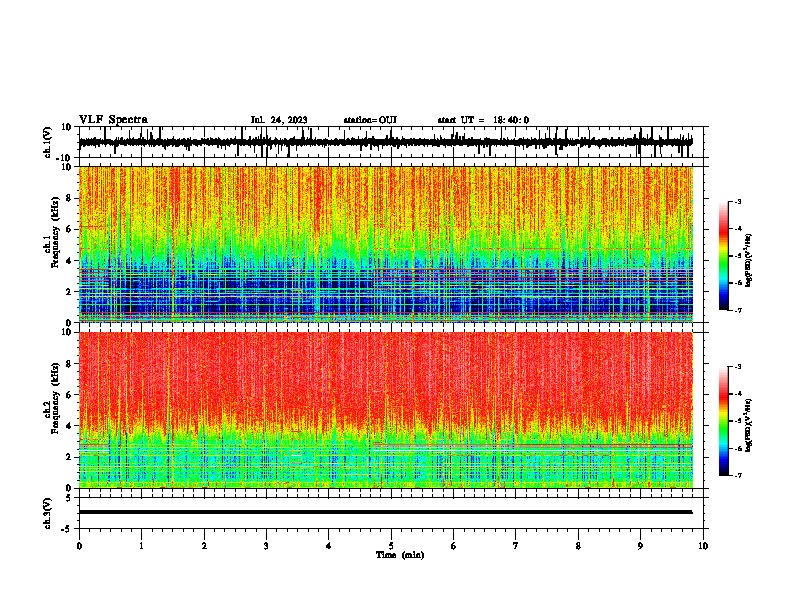Click time axis tick label 1
This screenshot has height=612, width=792.
141,546
